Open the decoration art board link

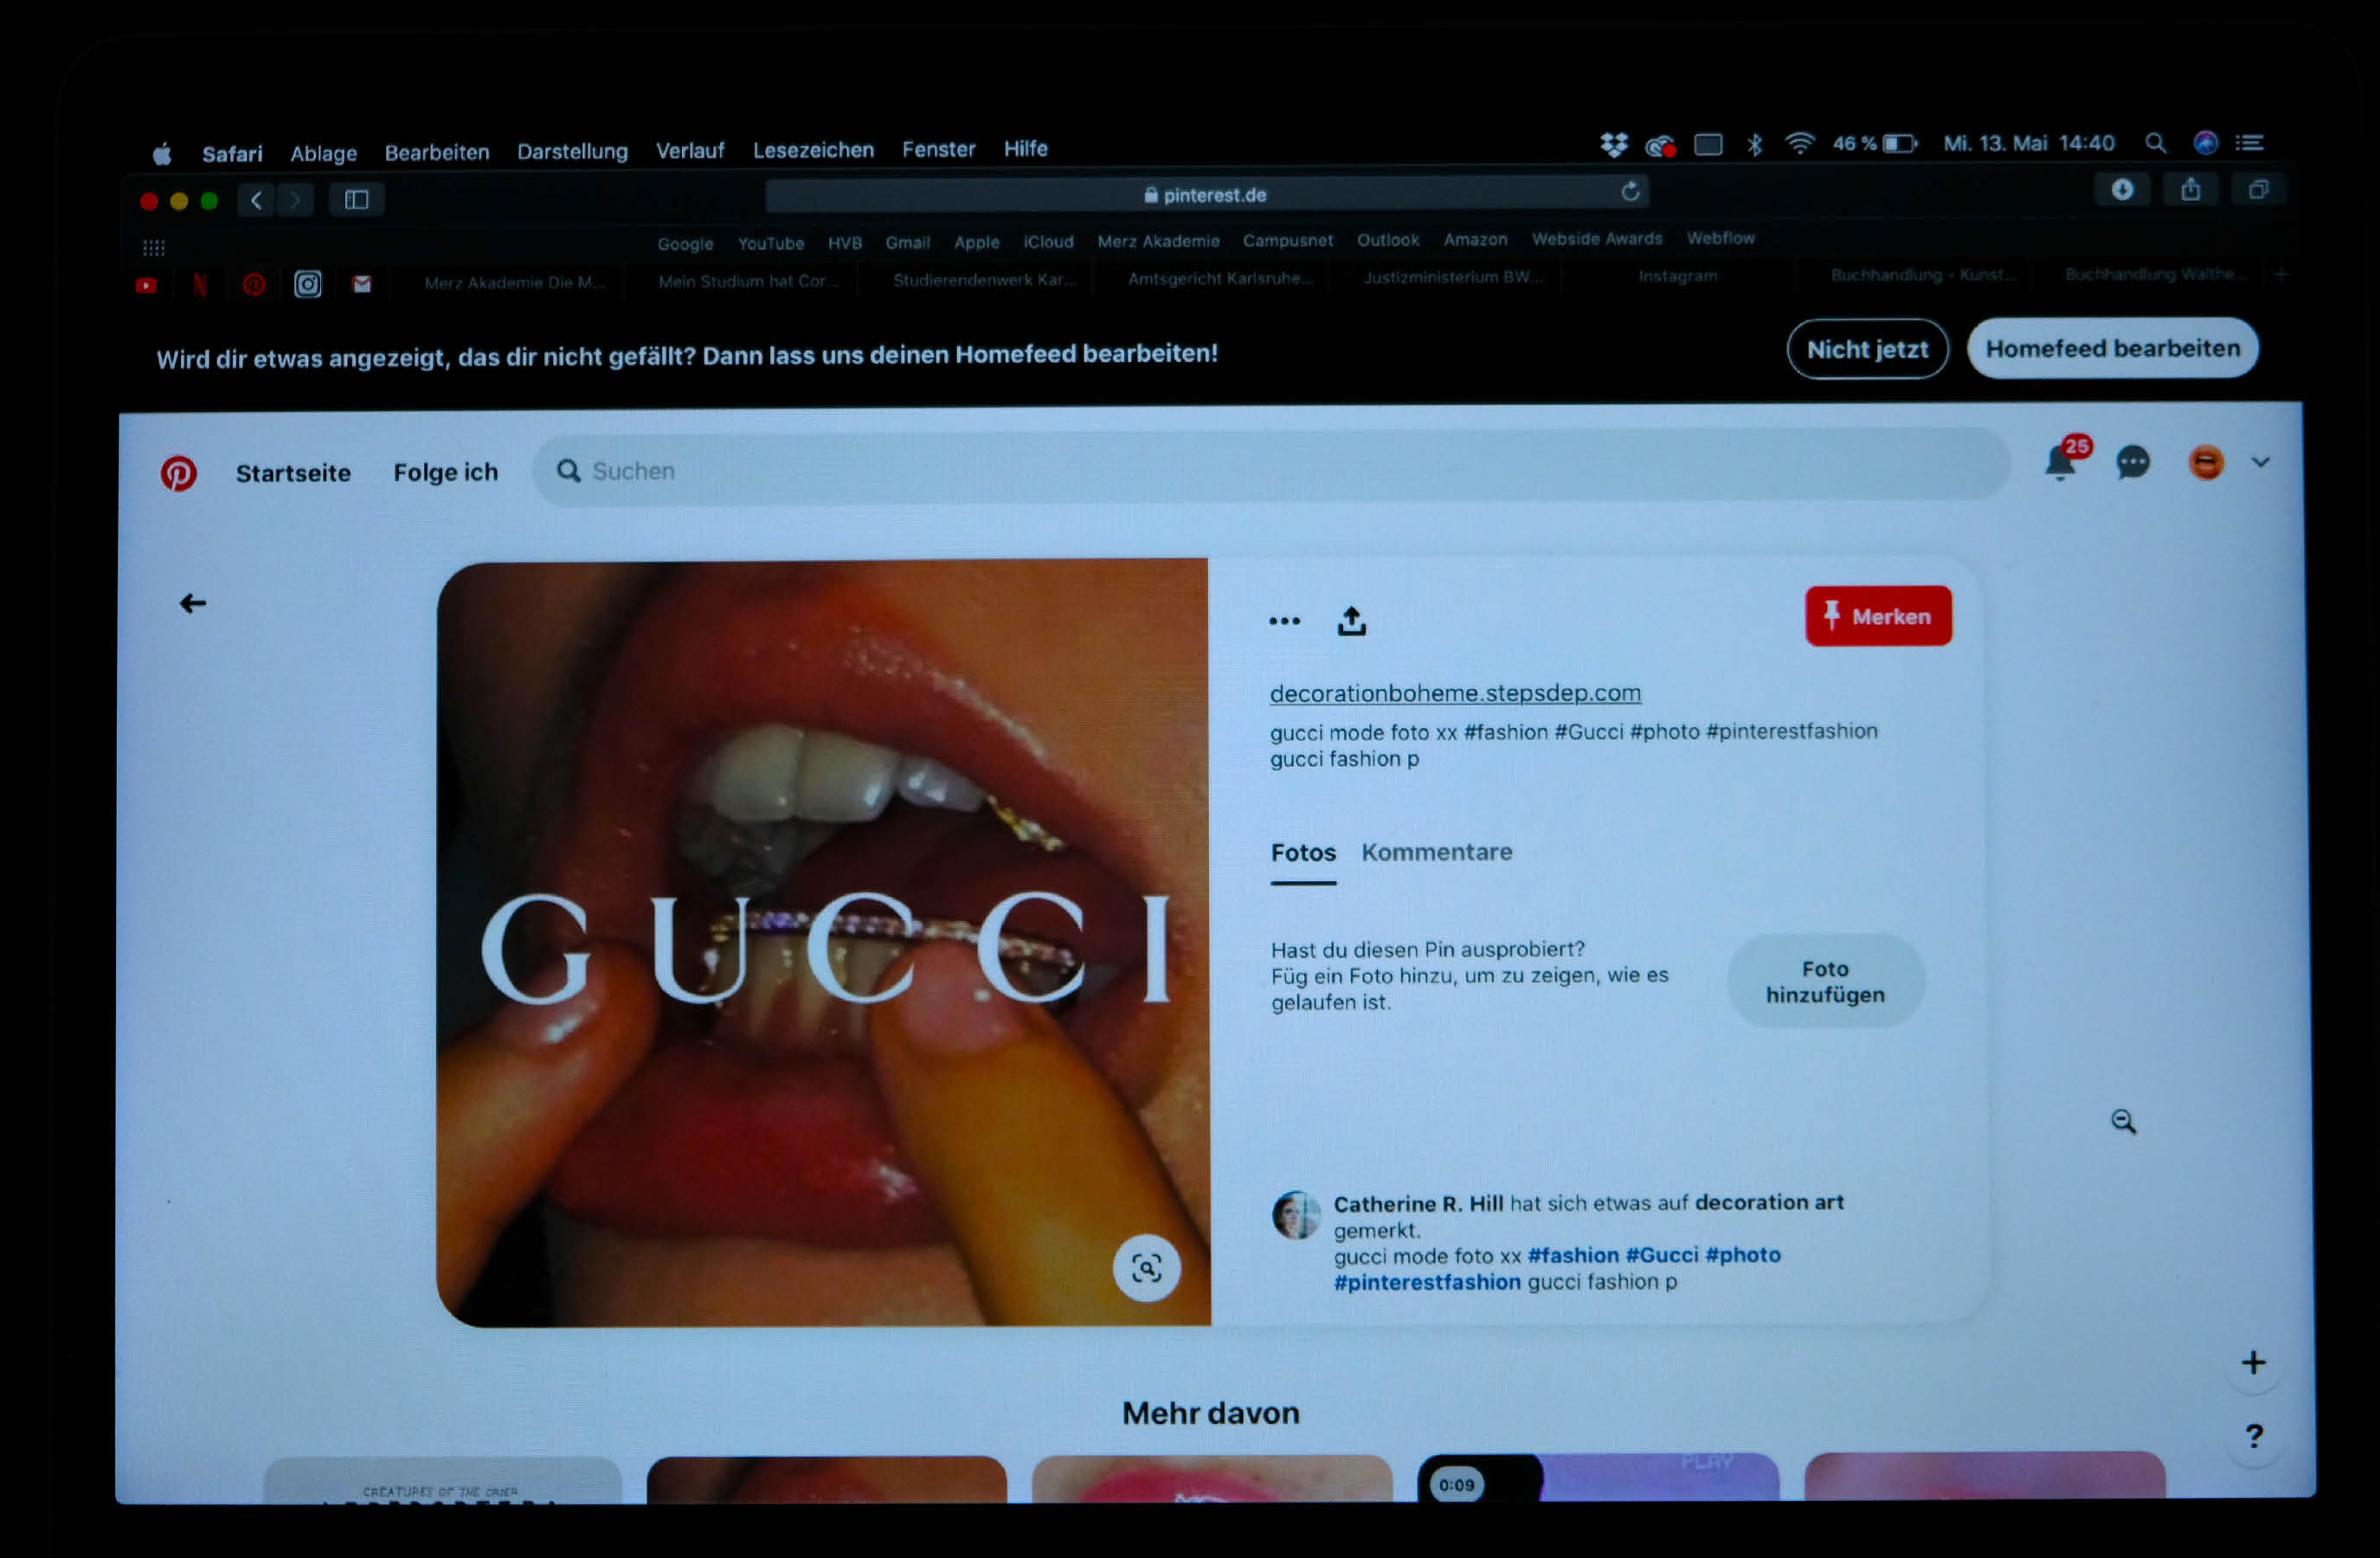1769,1202
